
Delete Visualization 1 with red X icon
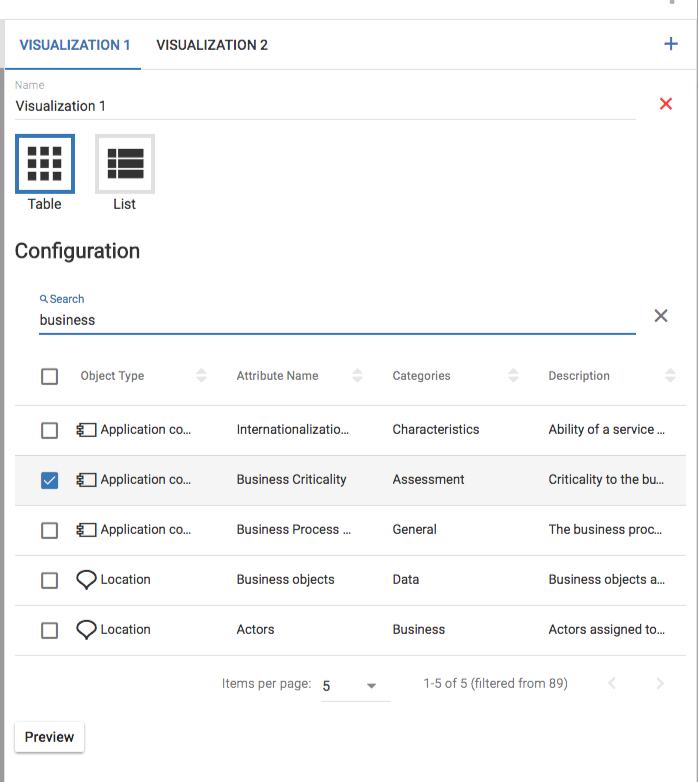tap(666, 104)
